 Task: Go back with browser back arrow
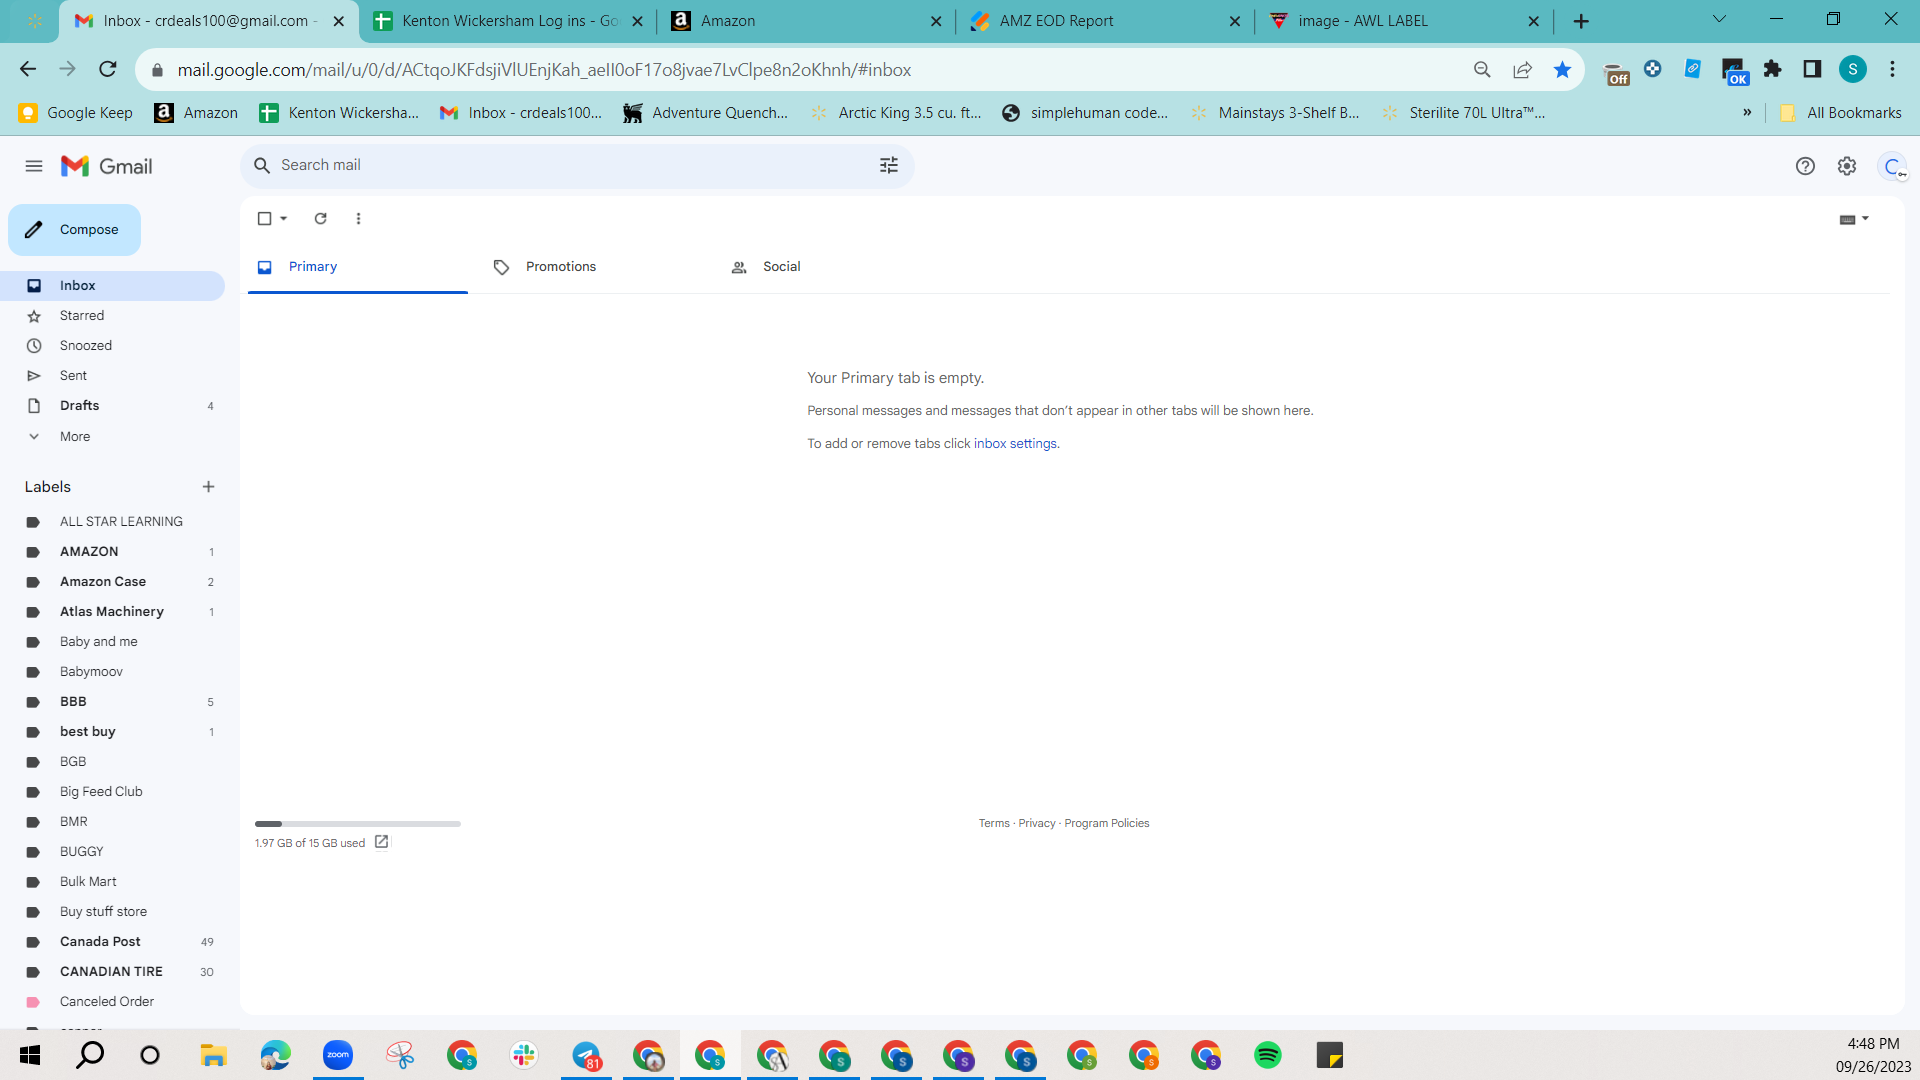coord(28,69)
